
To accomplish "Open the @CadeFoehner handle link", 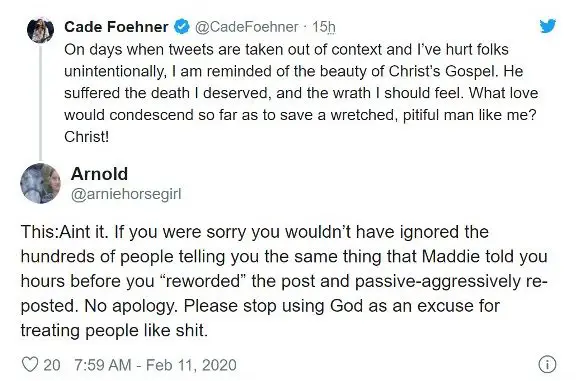I will pos(246,27).
